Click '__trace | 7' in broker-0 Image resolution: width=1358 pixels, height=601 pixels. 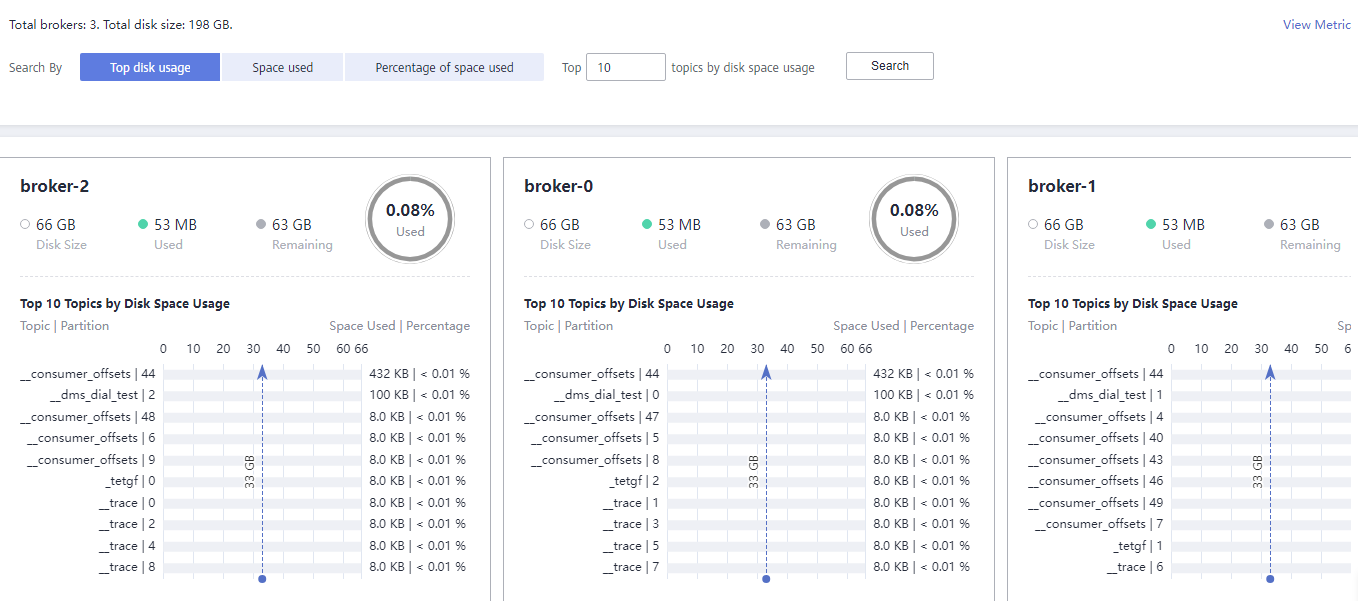[x=631, y=567]
